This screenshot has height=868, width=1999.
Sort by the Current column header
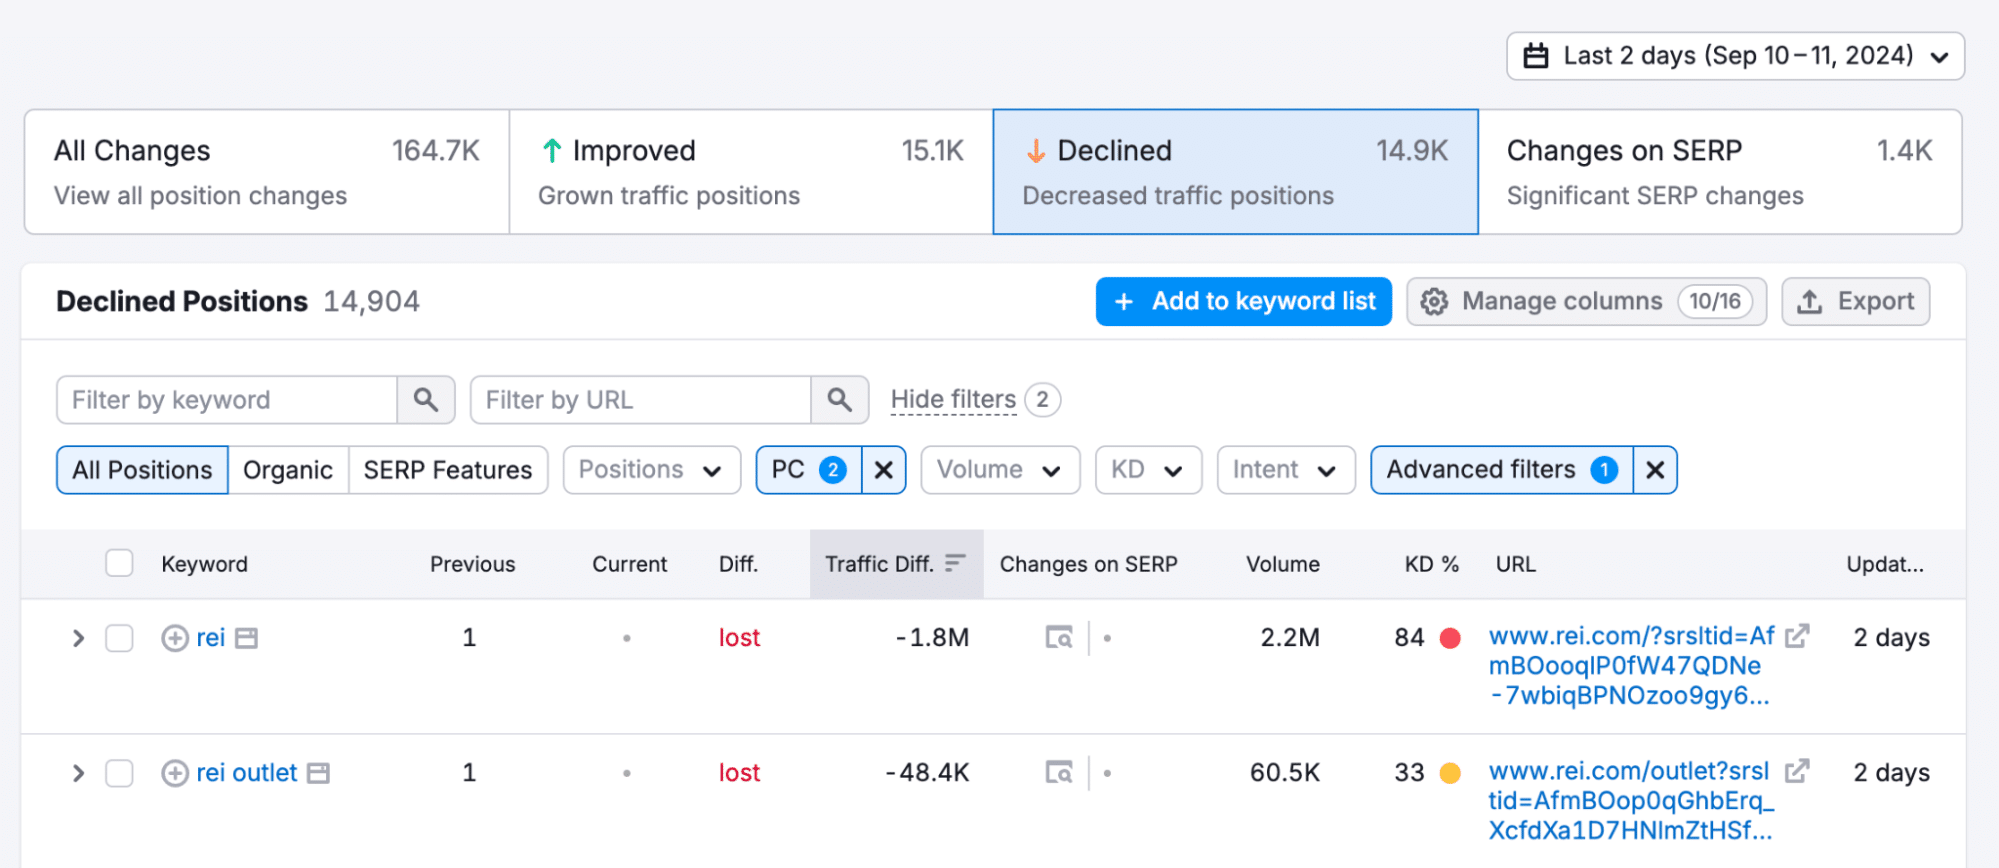click(x=629, y=564)
